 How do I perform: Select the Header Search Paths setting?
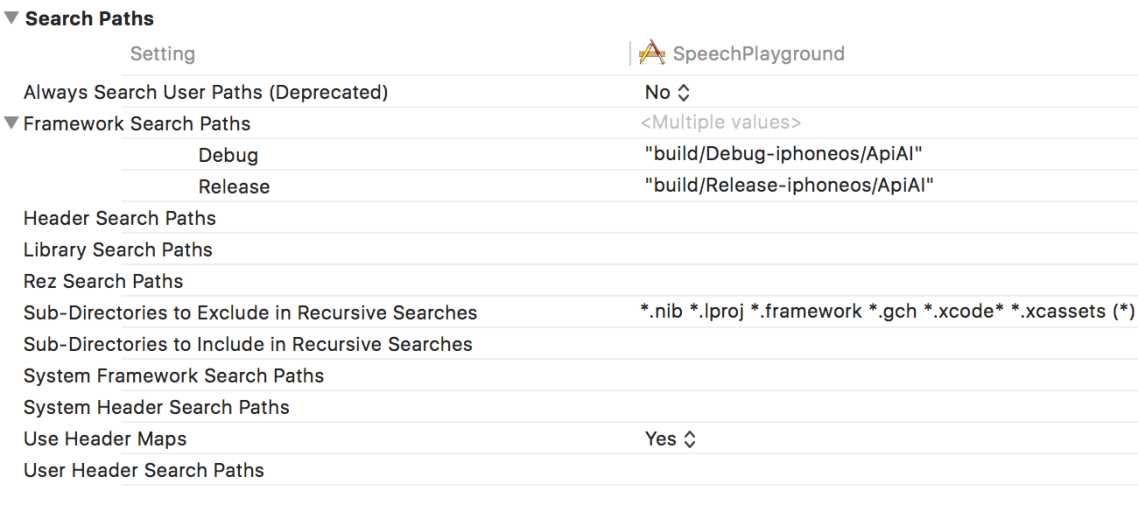pyautogui.click(x=119, y=218)
